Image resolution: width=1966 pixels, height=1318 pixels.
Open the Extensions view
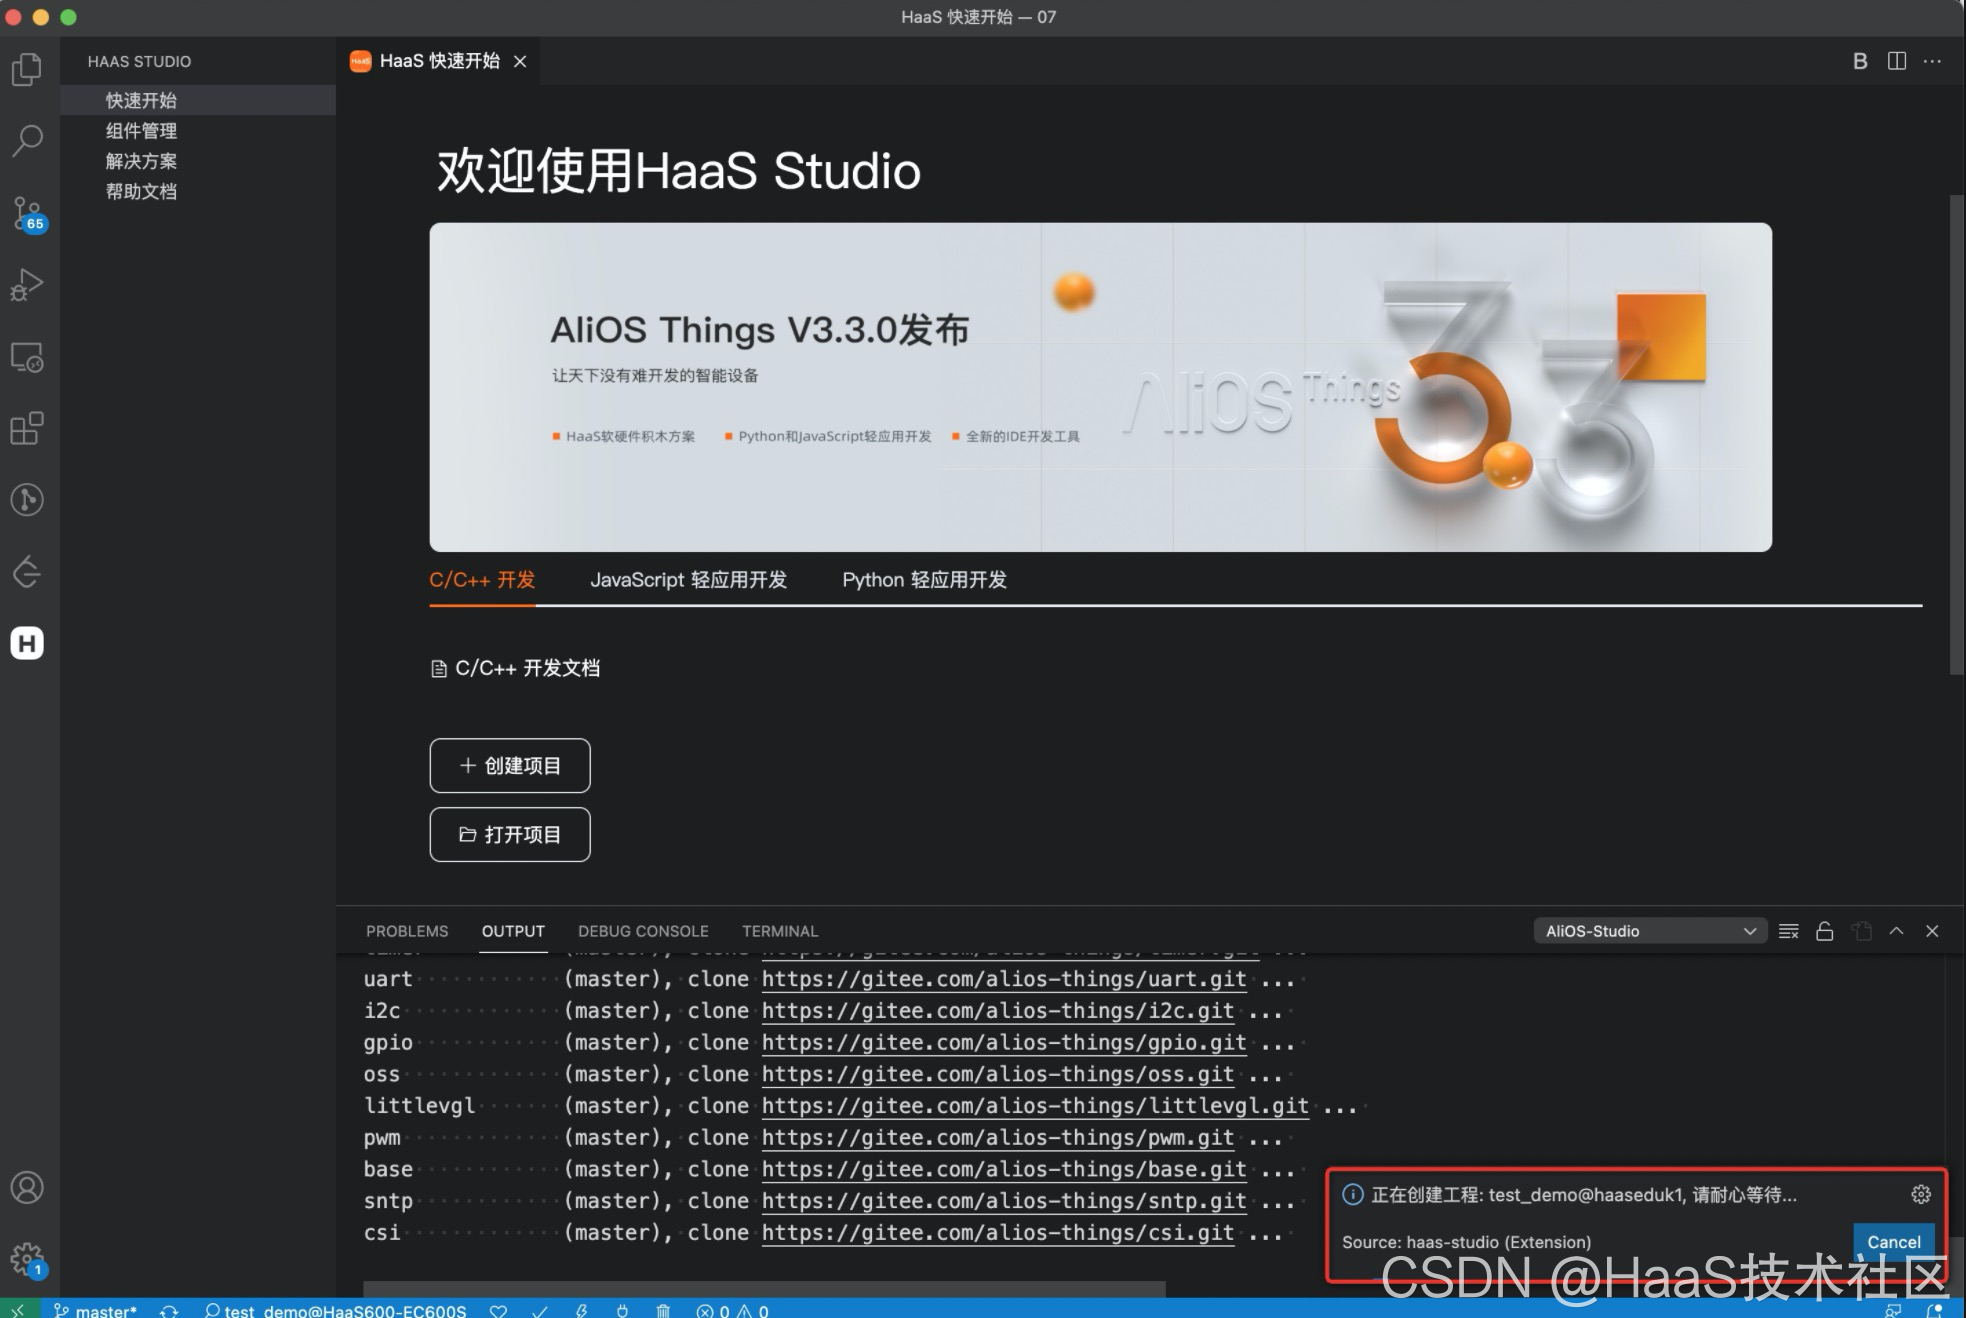click(x=27, y=428)
